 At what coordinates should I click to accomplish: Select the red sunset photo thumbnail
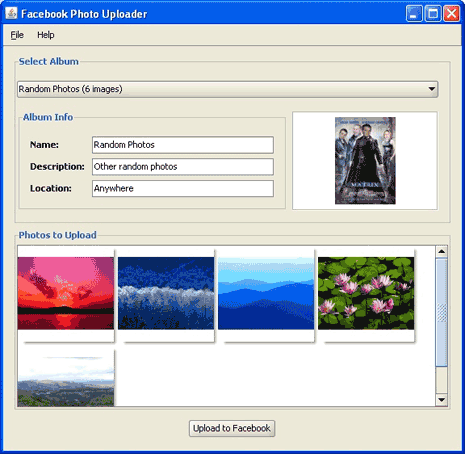pyautogui.click(x=66, y=293)
